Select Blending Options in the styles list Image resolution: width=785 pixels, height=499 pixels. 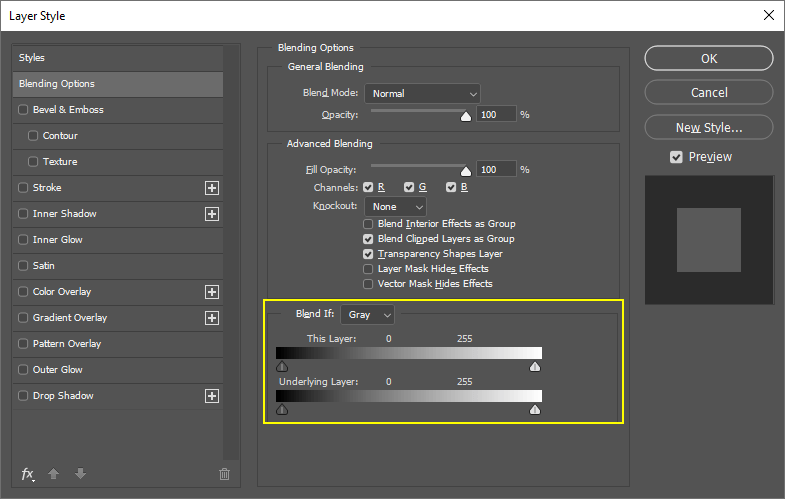click(x=119, y=84)
